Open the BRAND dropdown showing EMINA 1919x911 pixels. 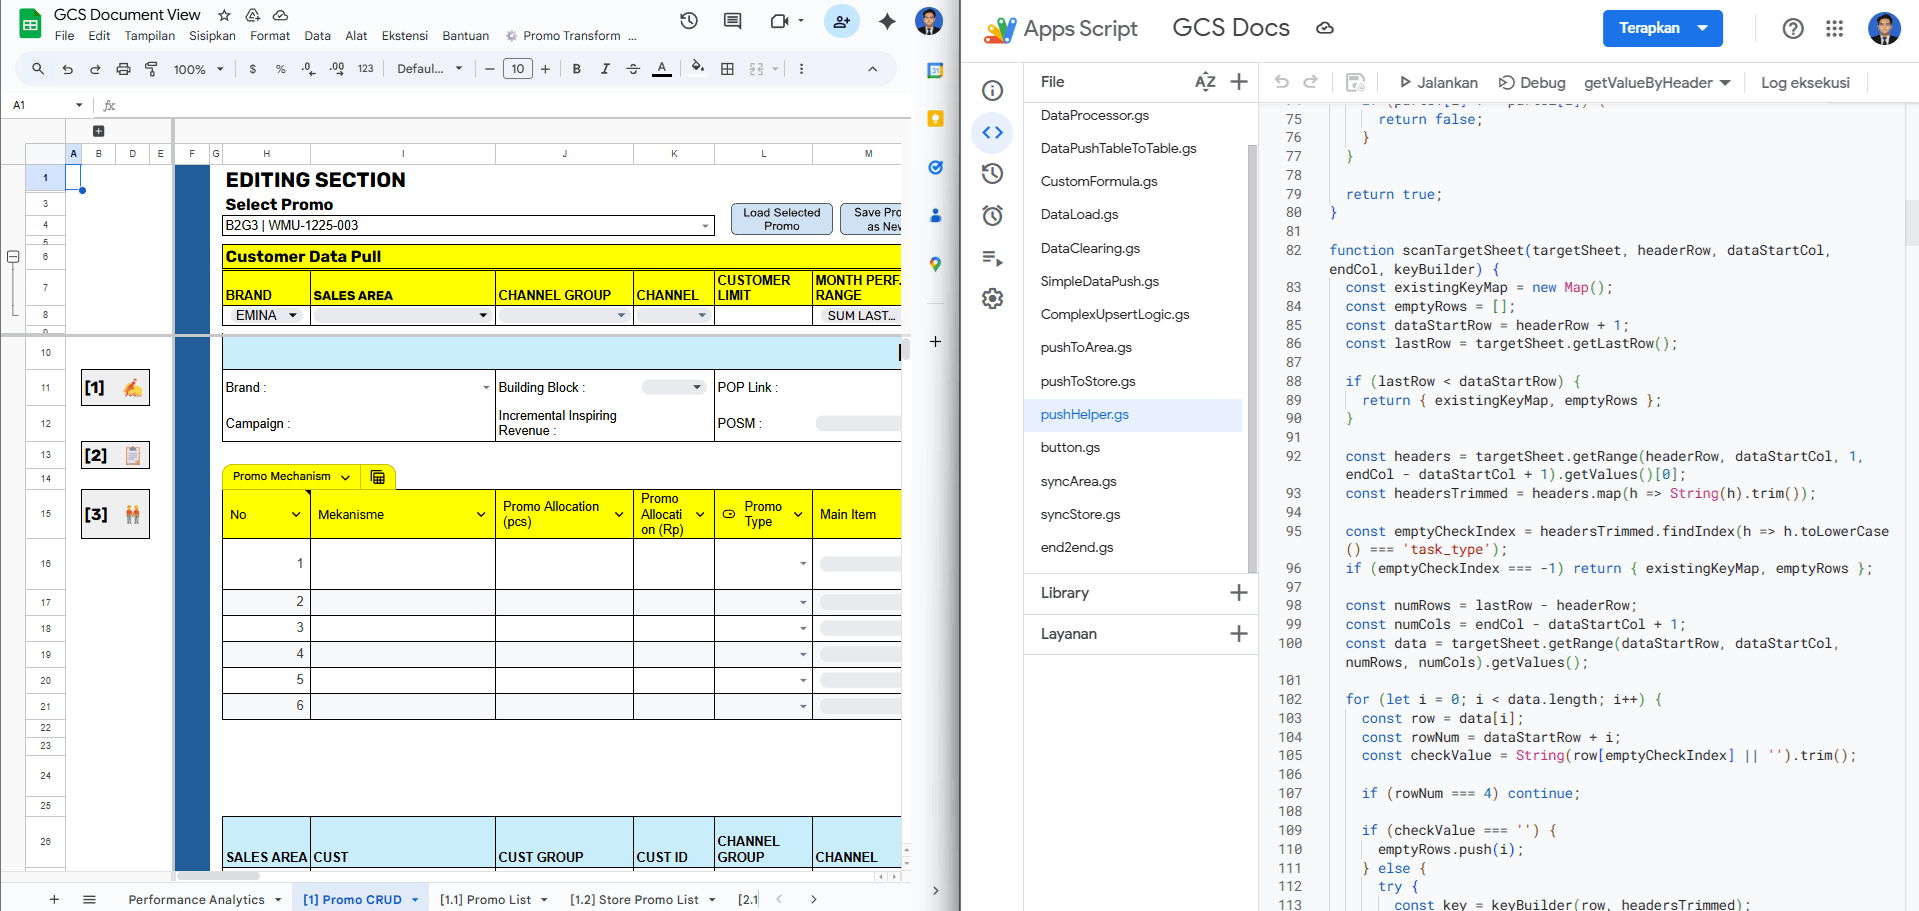point(266,315)
